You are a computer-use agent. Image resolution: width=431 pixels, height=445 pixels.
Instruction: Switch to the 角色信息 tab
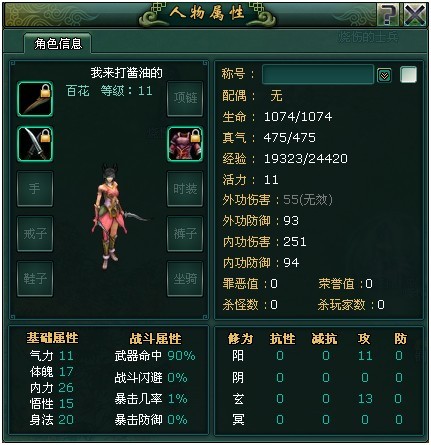coord(58,43)
